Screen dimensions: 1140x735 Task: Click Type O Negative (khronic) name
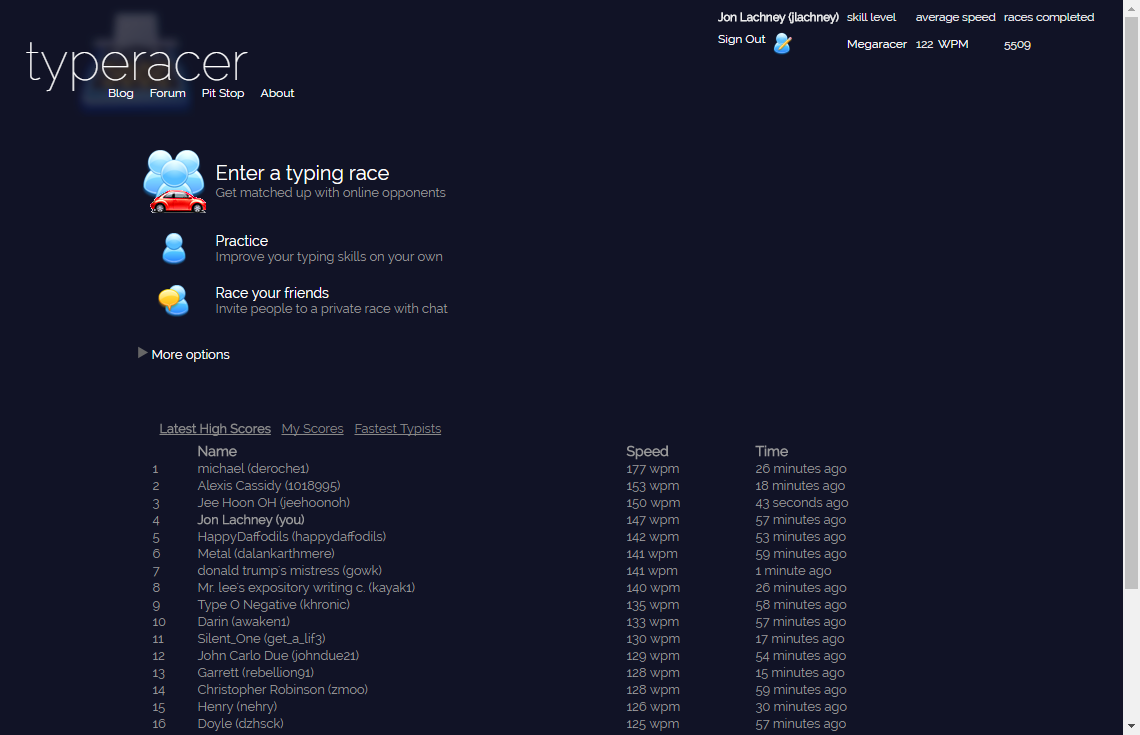273,605
